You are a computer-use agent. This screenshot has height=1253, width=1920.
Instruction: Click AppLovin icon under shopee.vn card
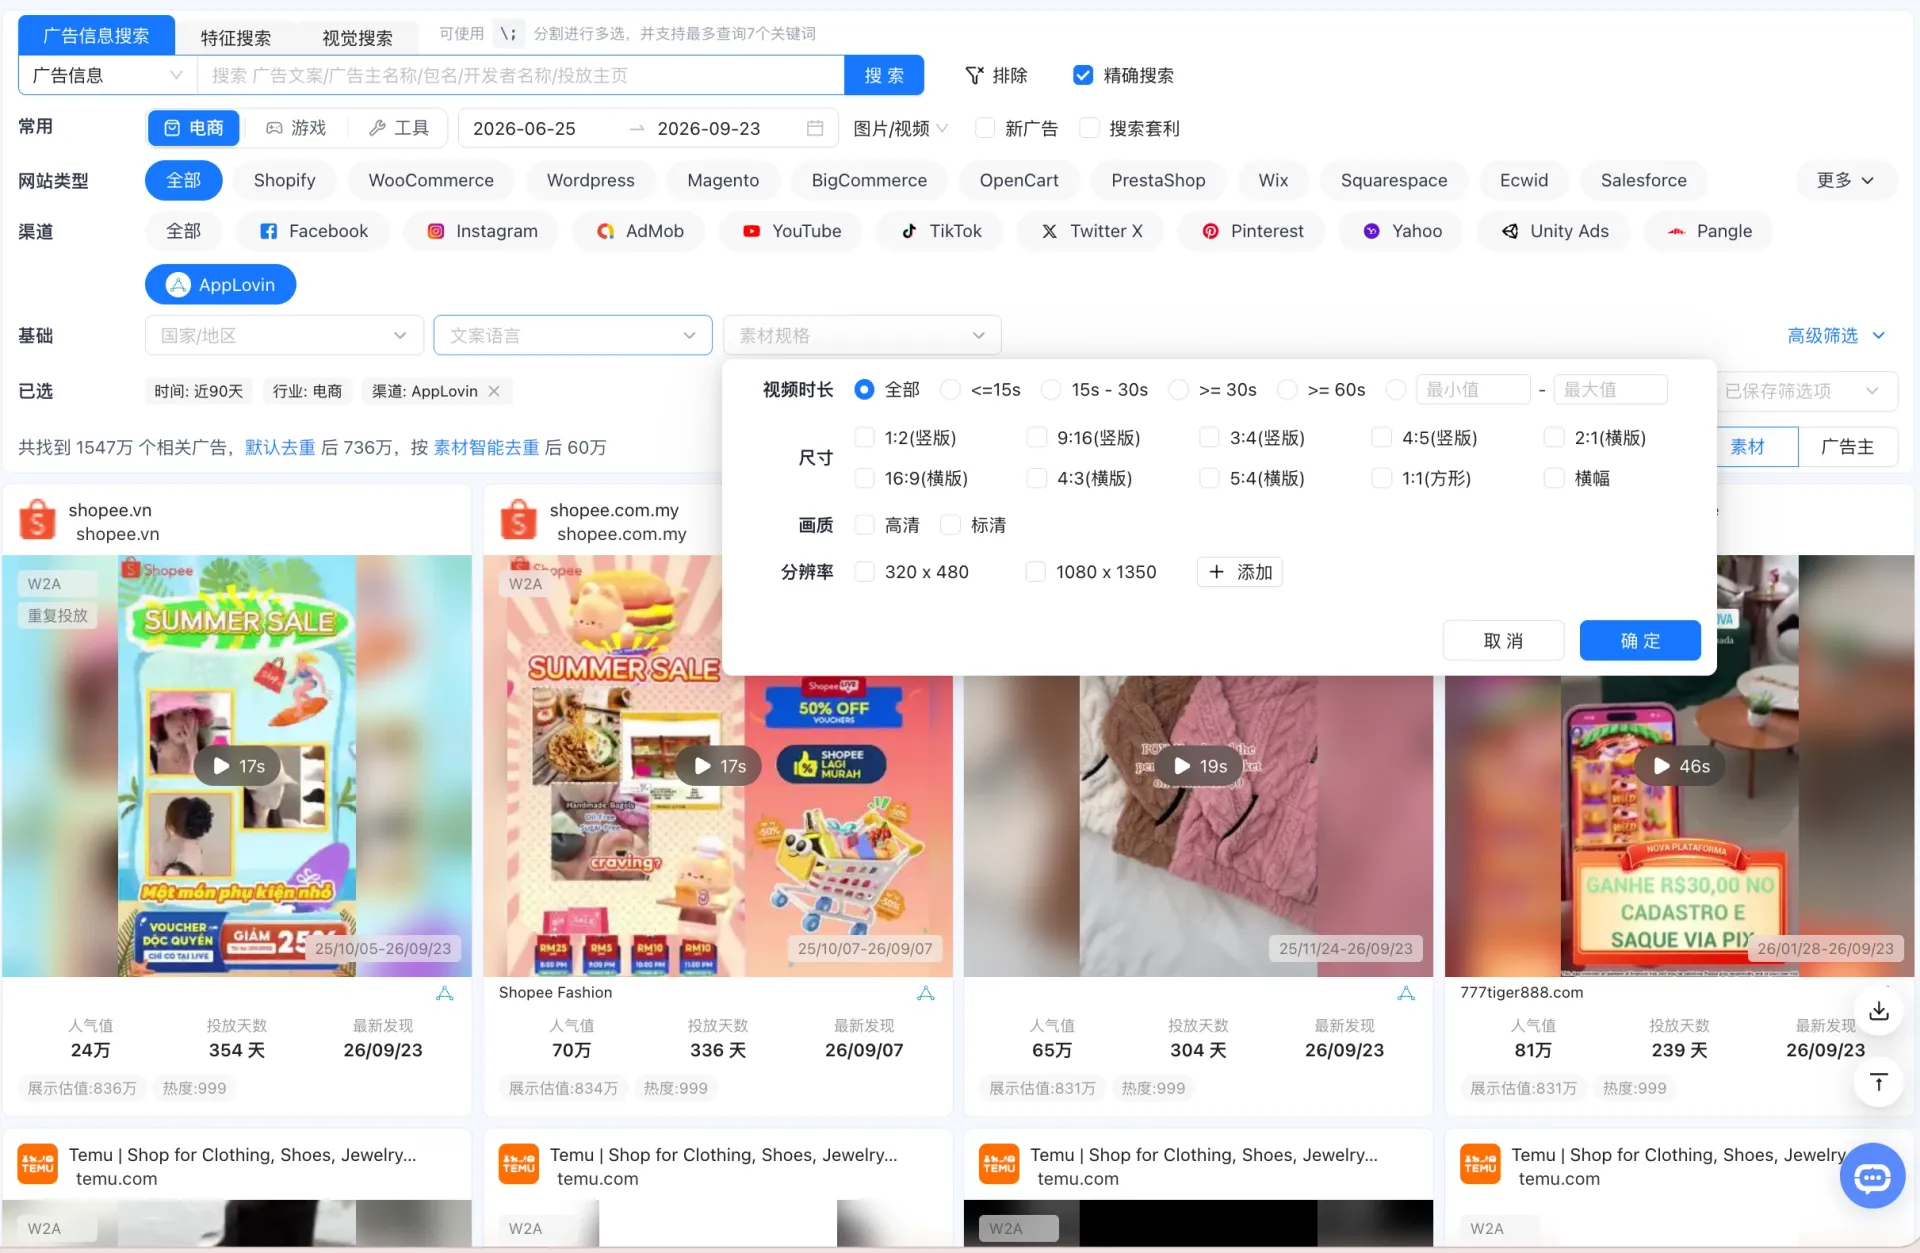click(445, 993)
